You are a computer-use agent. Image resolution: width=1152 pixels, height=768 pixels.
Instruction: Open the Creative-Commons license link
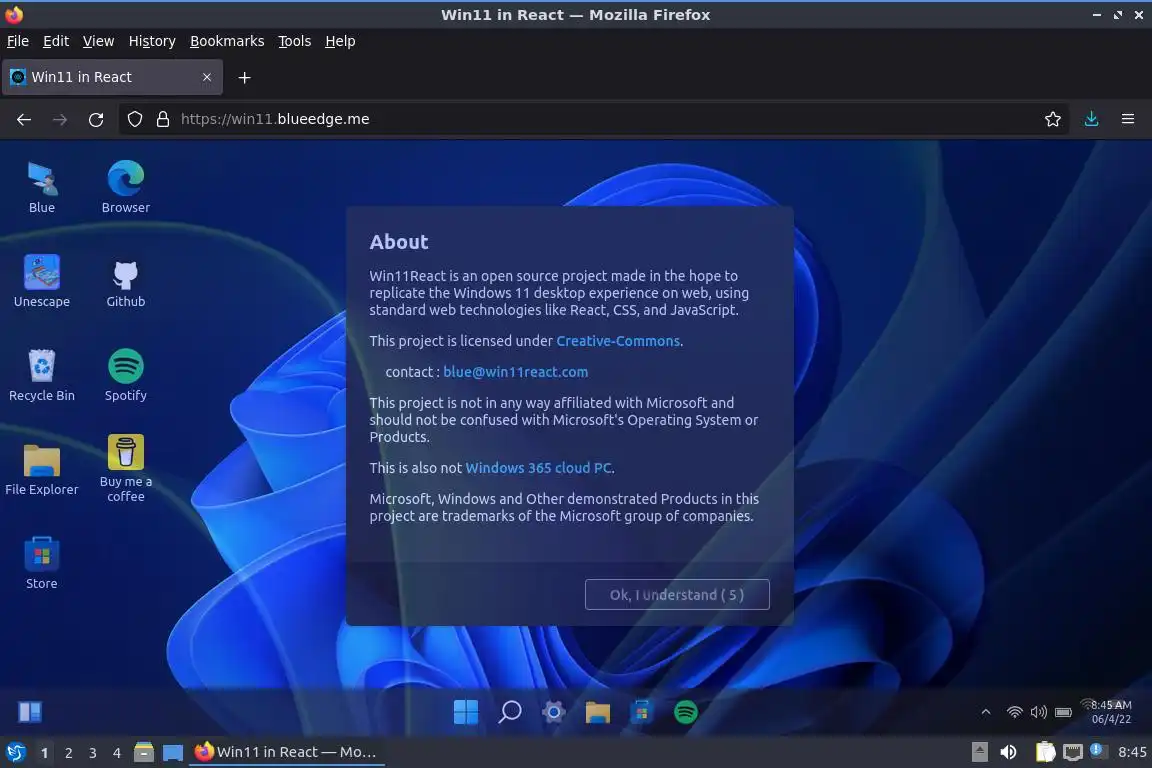618,341
